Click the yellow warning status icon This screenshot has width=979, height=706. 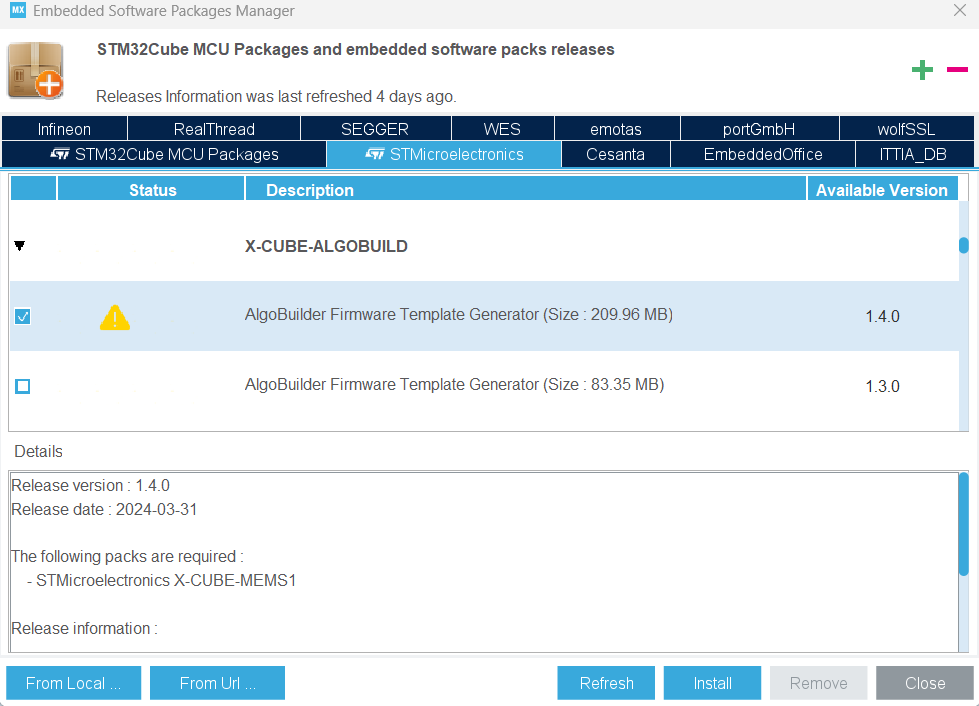pos(115,317)
